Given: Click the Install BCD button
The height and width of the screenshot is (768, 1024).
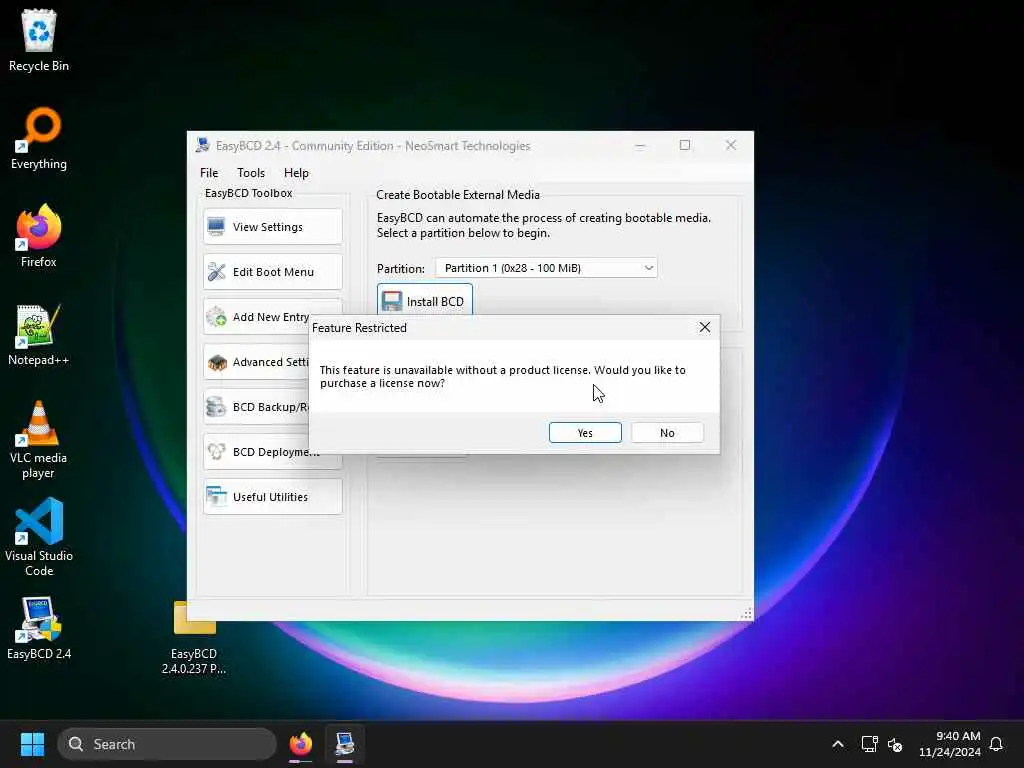Looking at the screenshot, I should (x=424, y=300).
